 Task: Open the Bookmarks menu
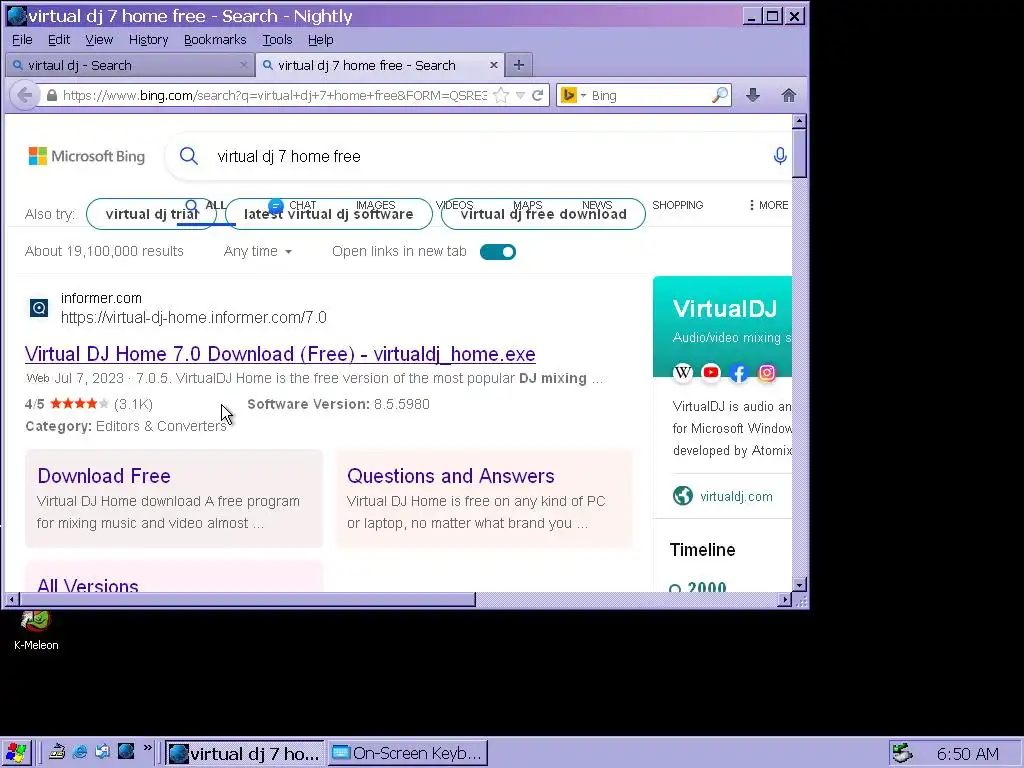(215, 40)
